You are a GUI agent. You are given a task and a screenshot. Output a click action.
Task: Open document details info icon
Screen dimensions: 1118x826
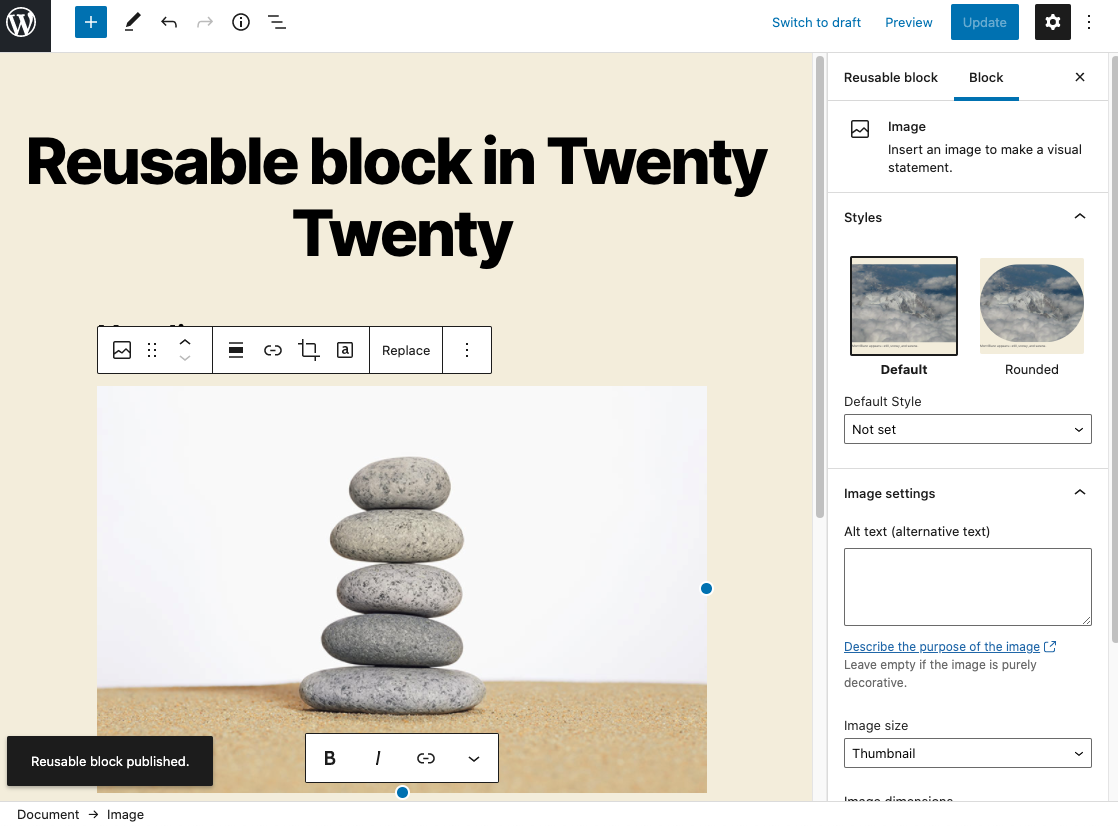point(240,21)
